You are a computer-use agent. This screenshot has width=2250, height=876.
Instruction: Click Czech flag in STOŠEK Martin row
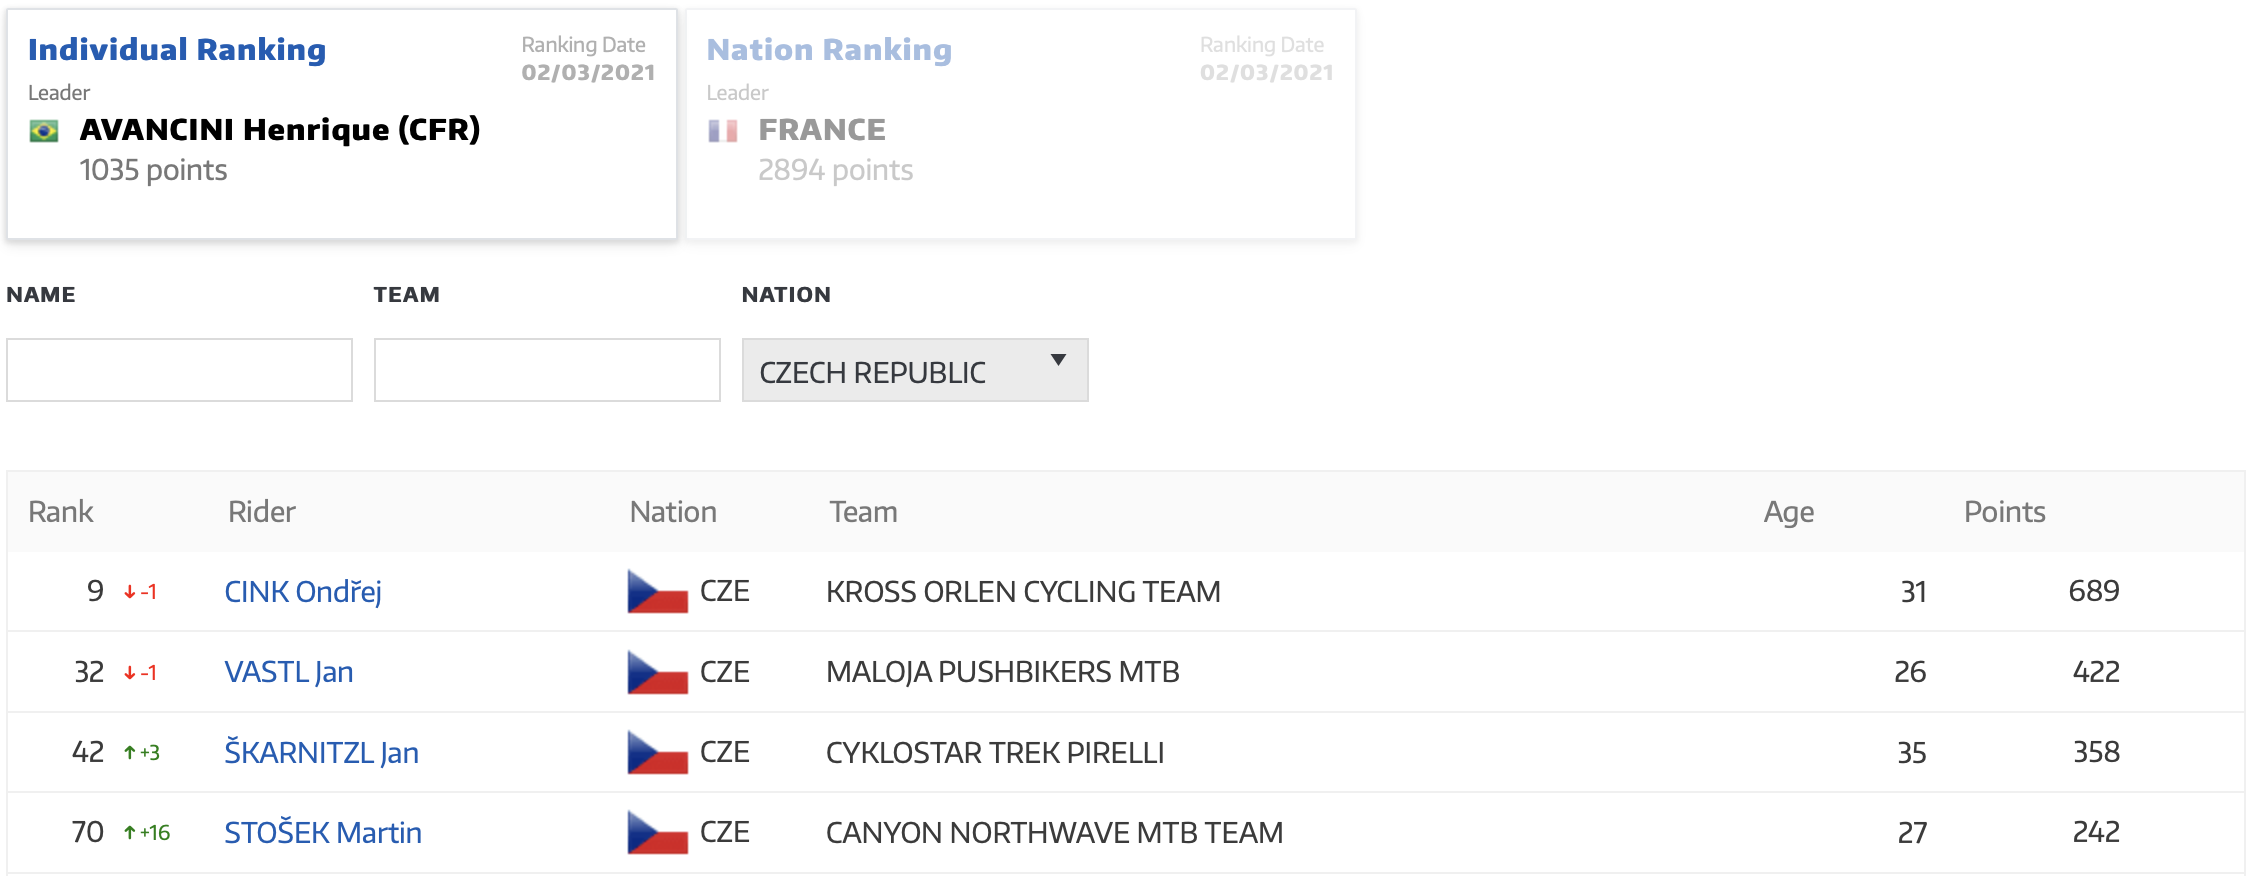(x=657, y=833)
